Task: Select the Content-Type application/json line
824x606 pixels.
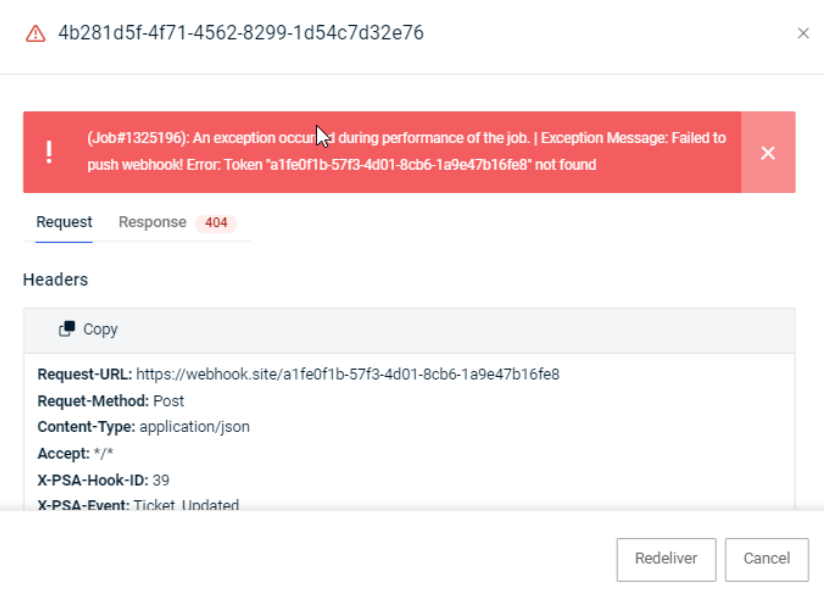Action: tap(144, 427)
